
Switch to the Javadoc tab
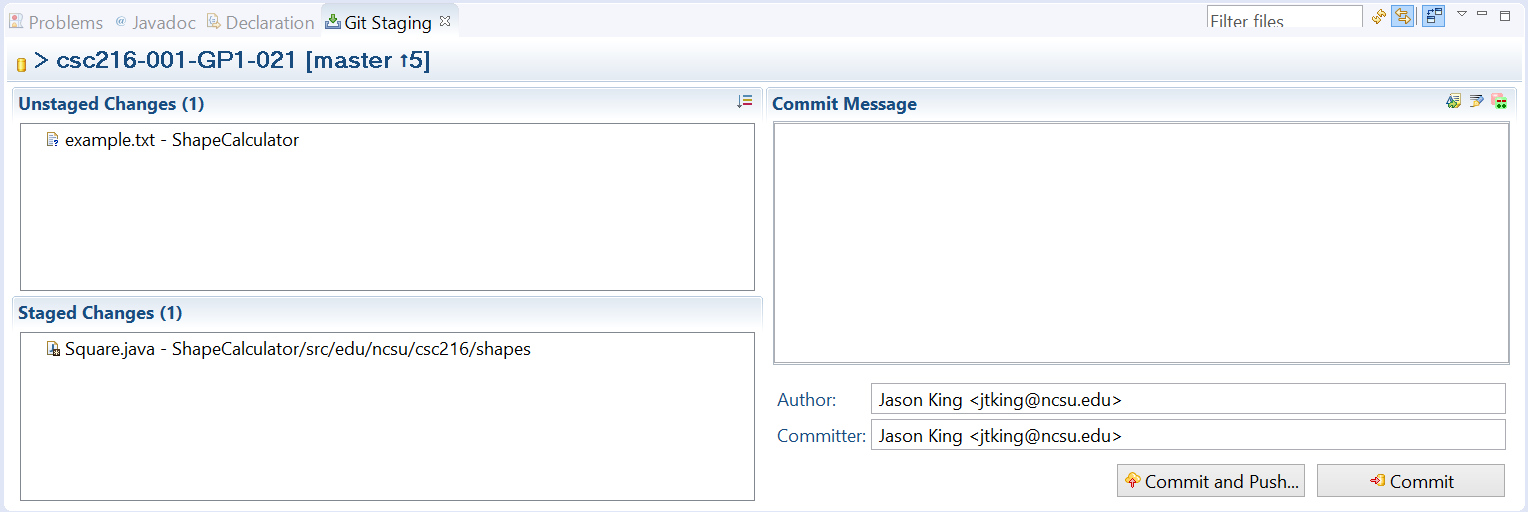pyautogui.click(x=156, y=22)
